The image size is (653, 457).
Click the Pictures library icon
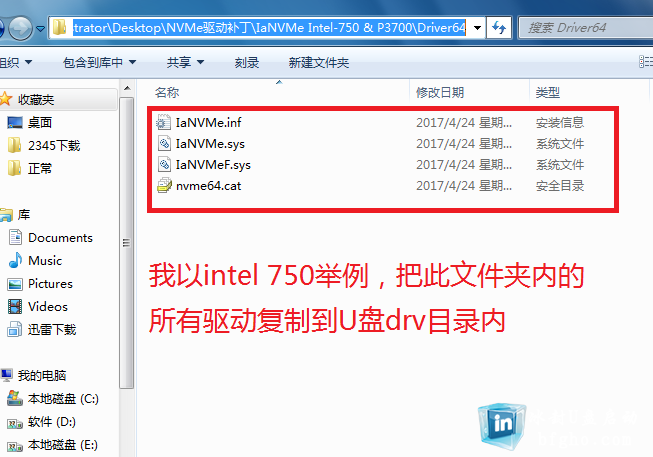(x=15, y=284)
